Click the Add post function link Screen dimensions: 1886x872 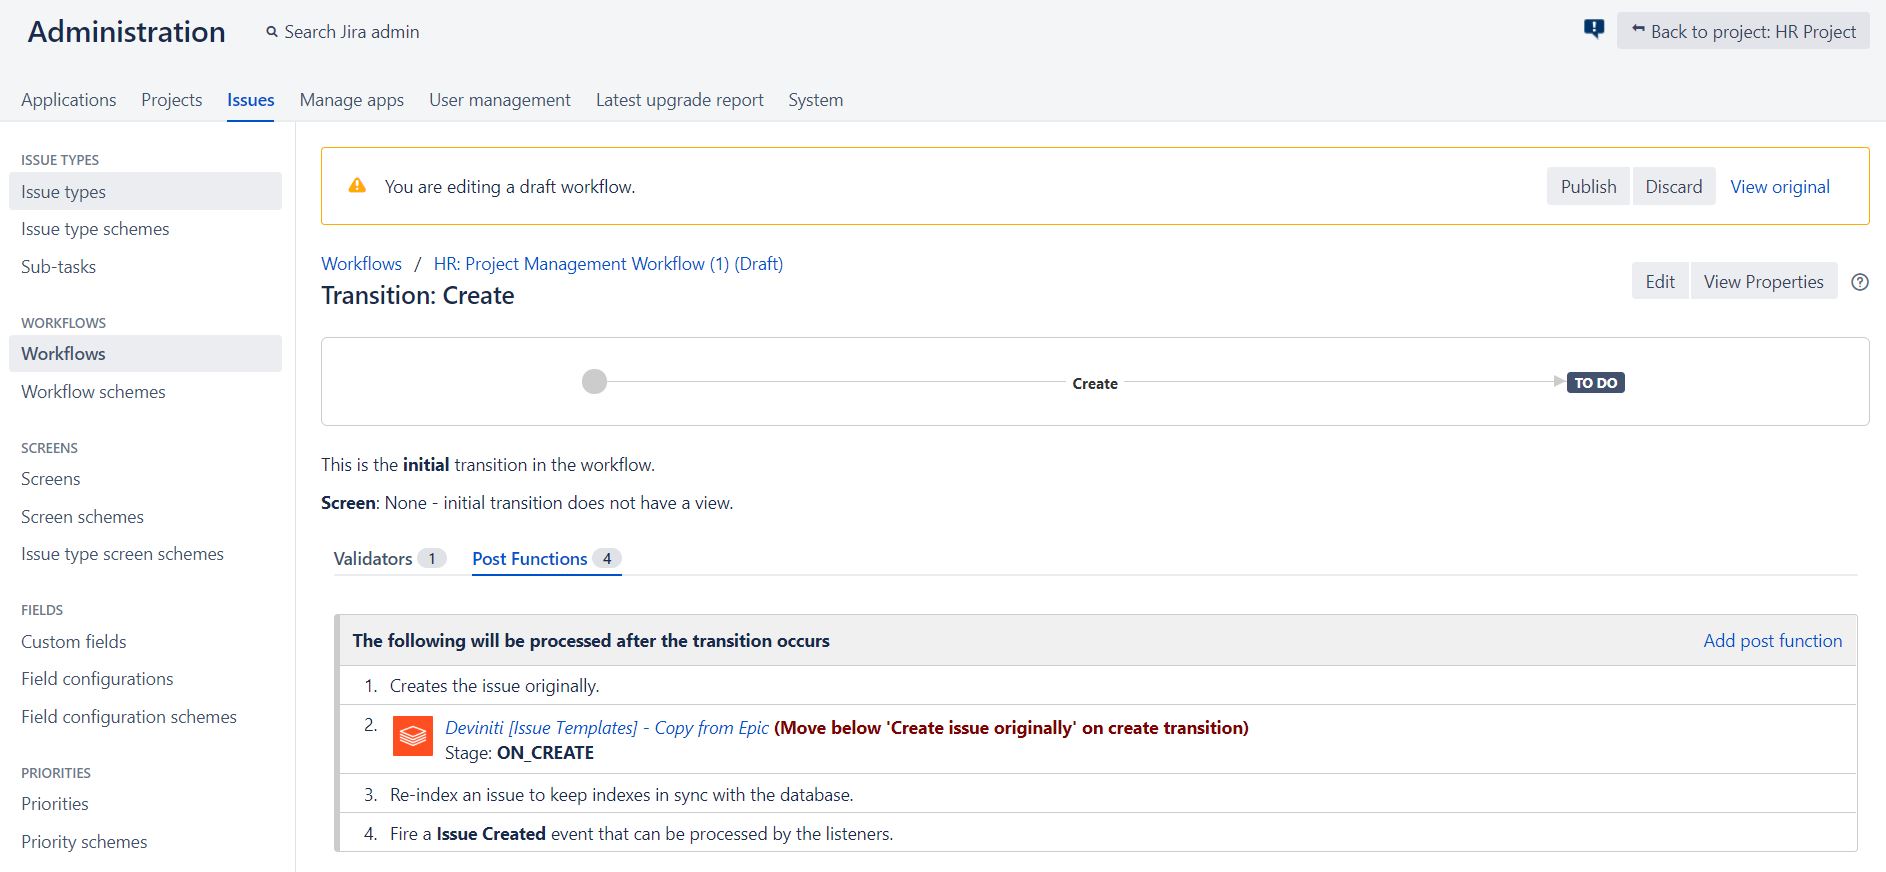point(1772,641)
